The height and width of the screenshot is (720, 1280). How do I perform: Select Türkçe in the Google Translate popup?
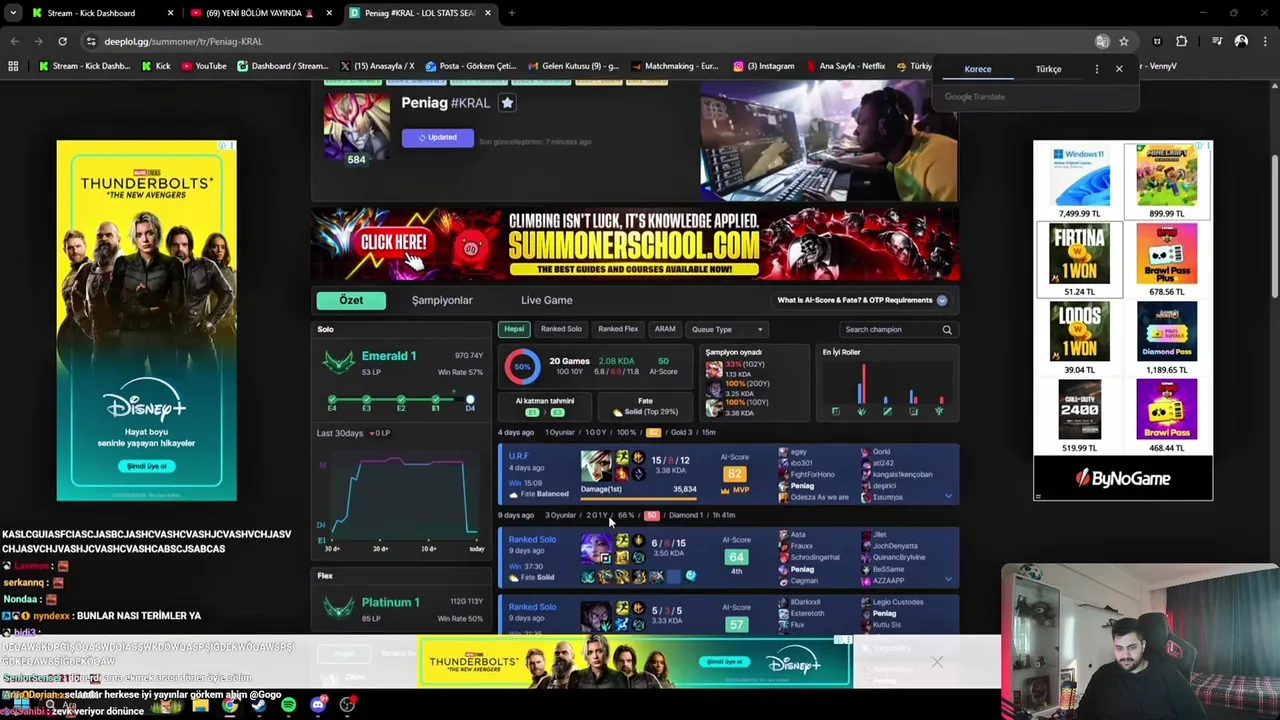coord(1048,69)
